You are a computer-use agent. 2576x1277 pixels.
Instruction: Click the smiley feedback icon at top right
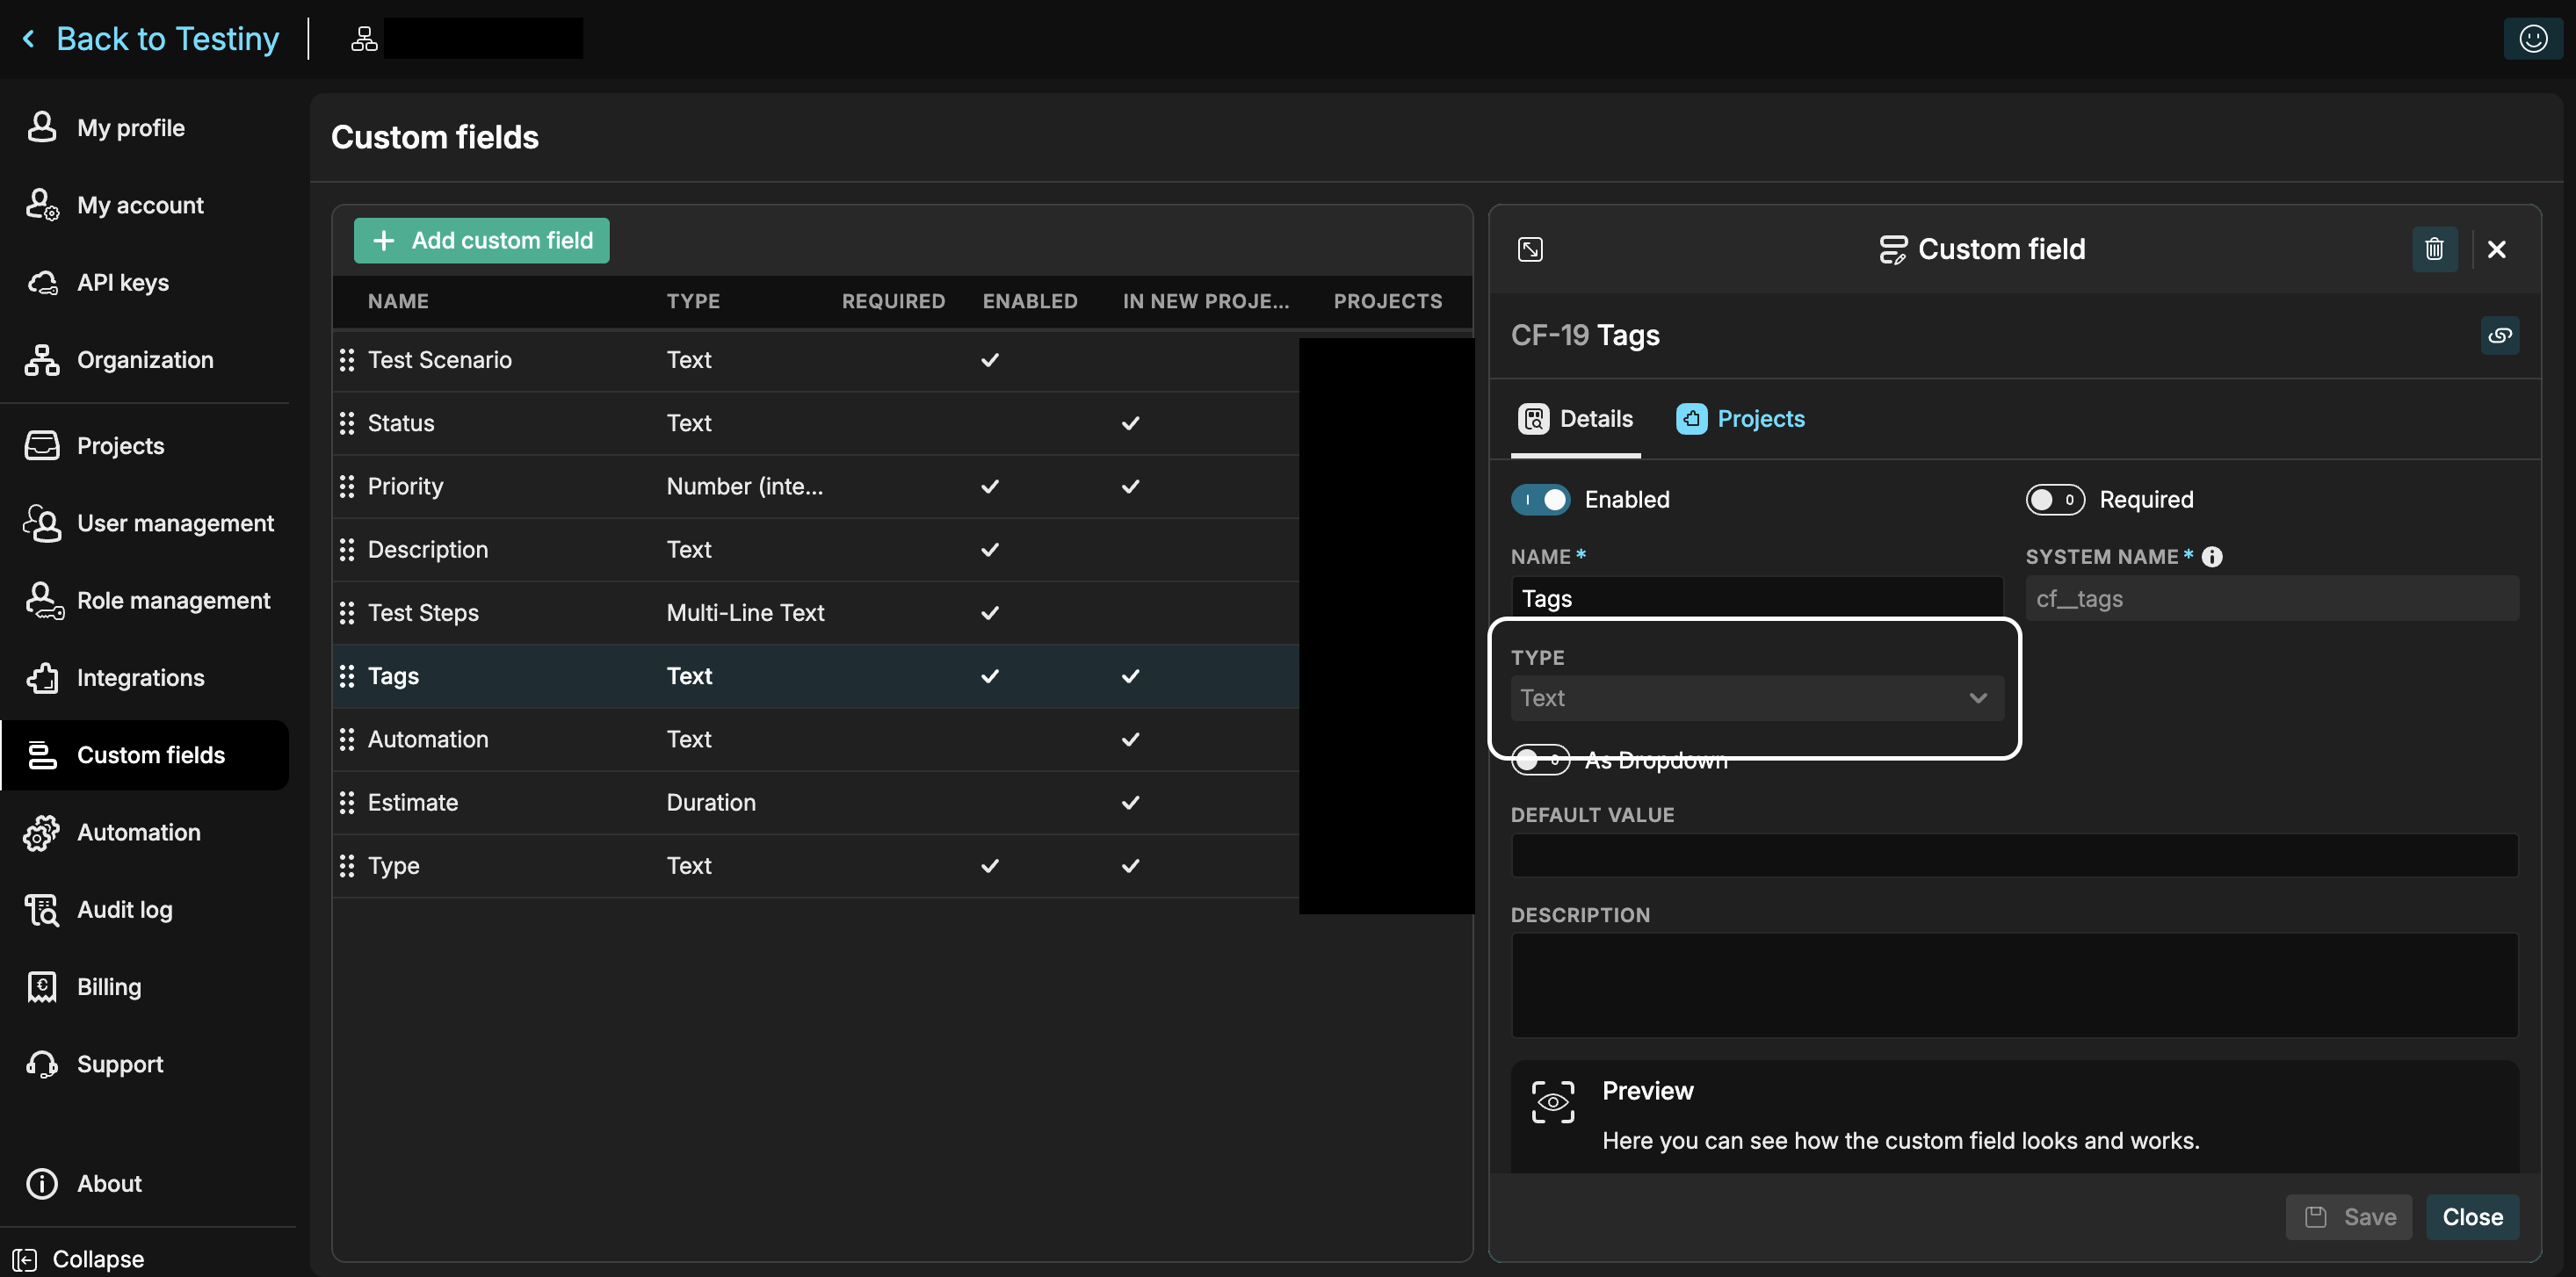click(2532, 38)
